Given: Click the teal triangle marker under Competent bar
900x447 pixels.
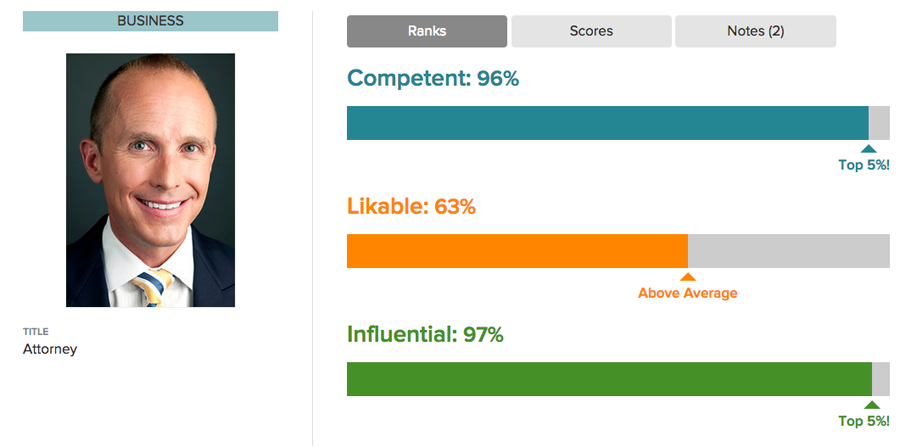Looking at the screenshot, I should click(x=869, y=149).
